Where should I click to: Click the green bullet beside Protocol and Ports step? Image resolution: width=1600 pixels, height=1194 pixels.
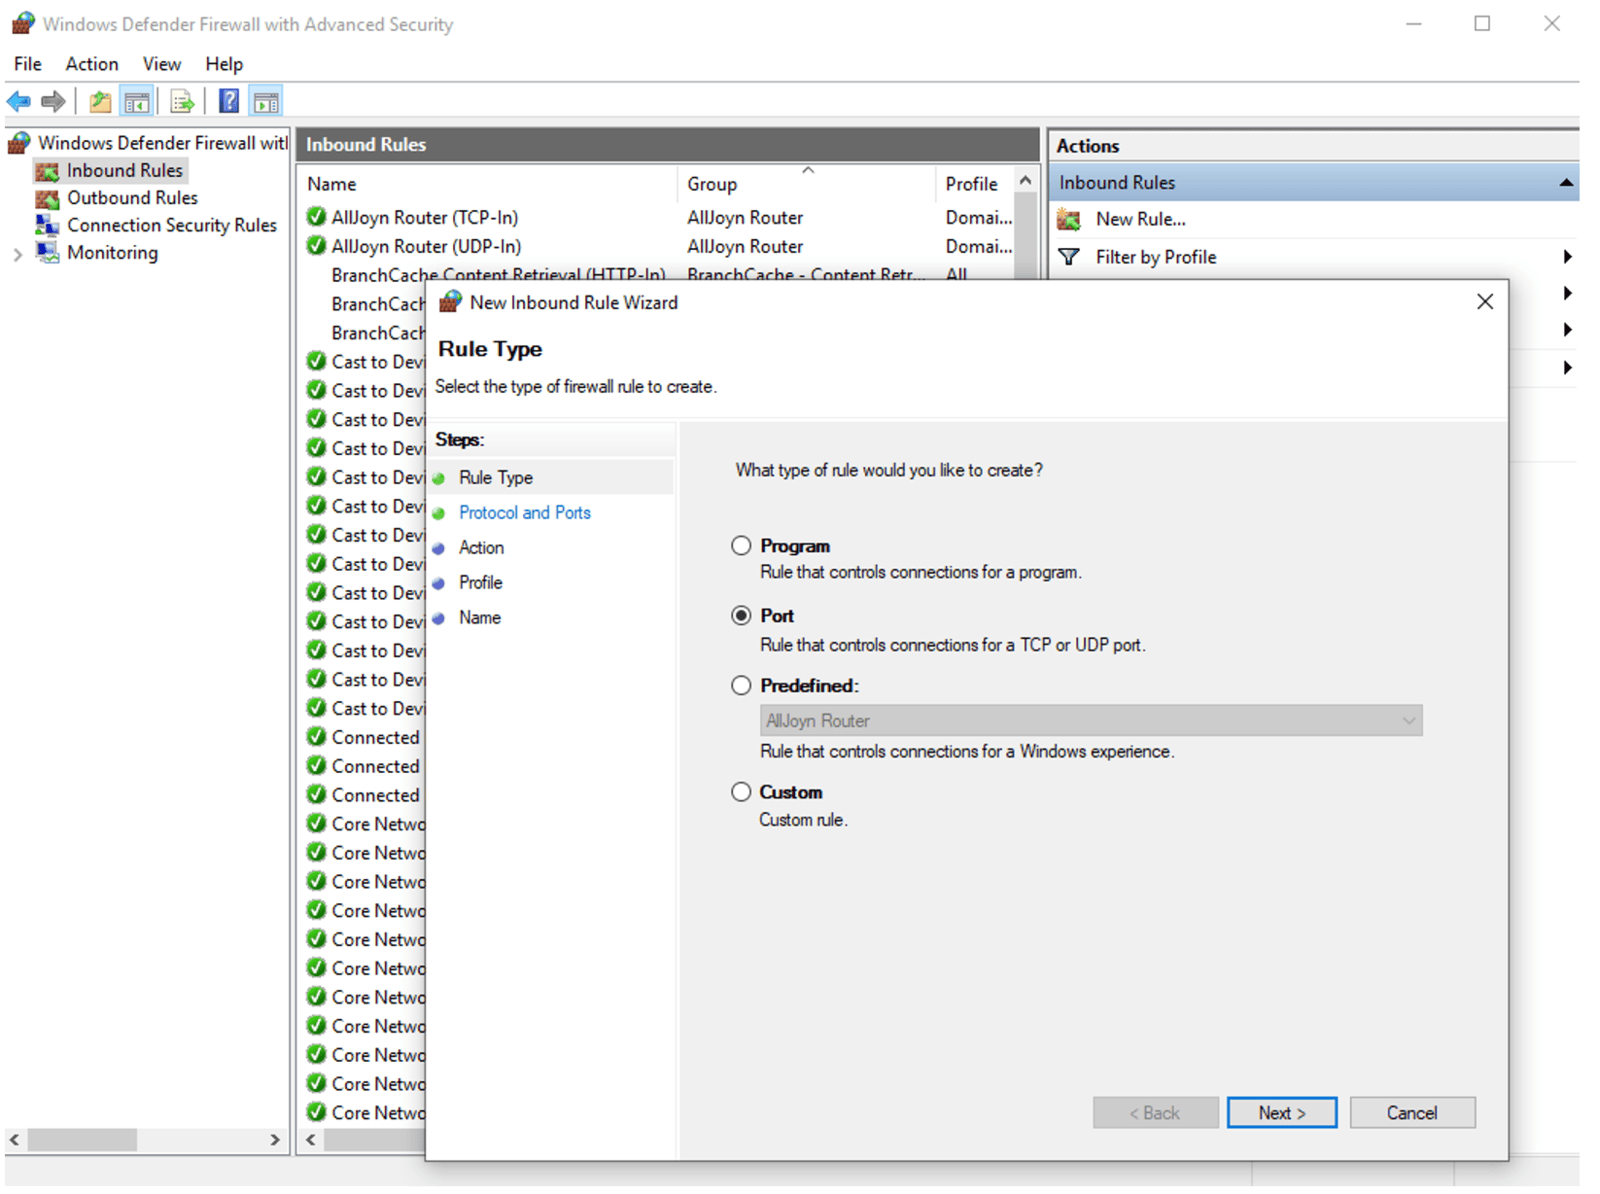438,513
